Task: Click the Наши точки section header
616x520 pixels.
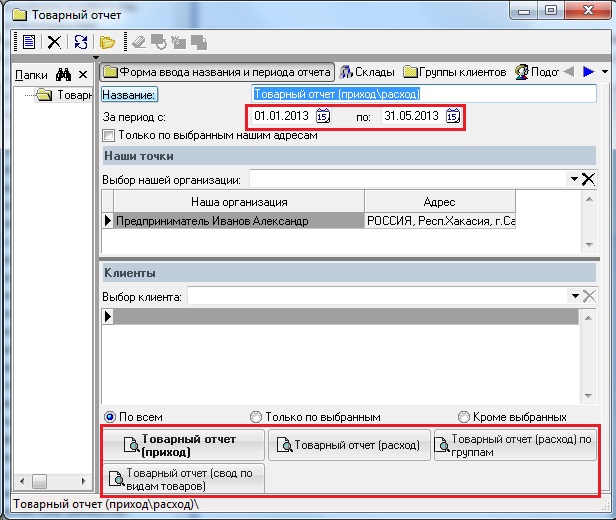Action: point(350,156)
